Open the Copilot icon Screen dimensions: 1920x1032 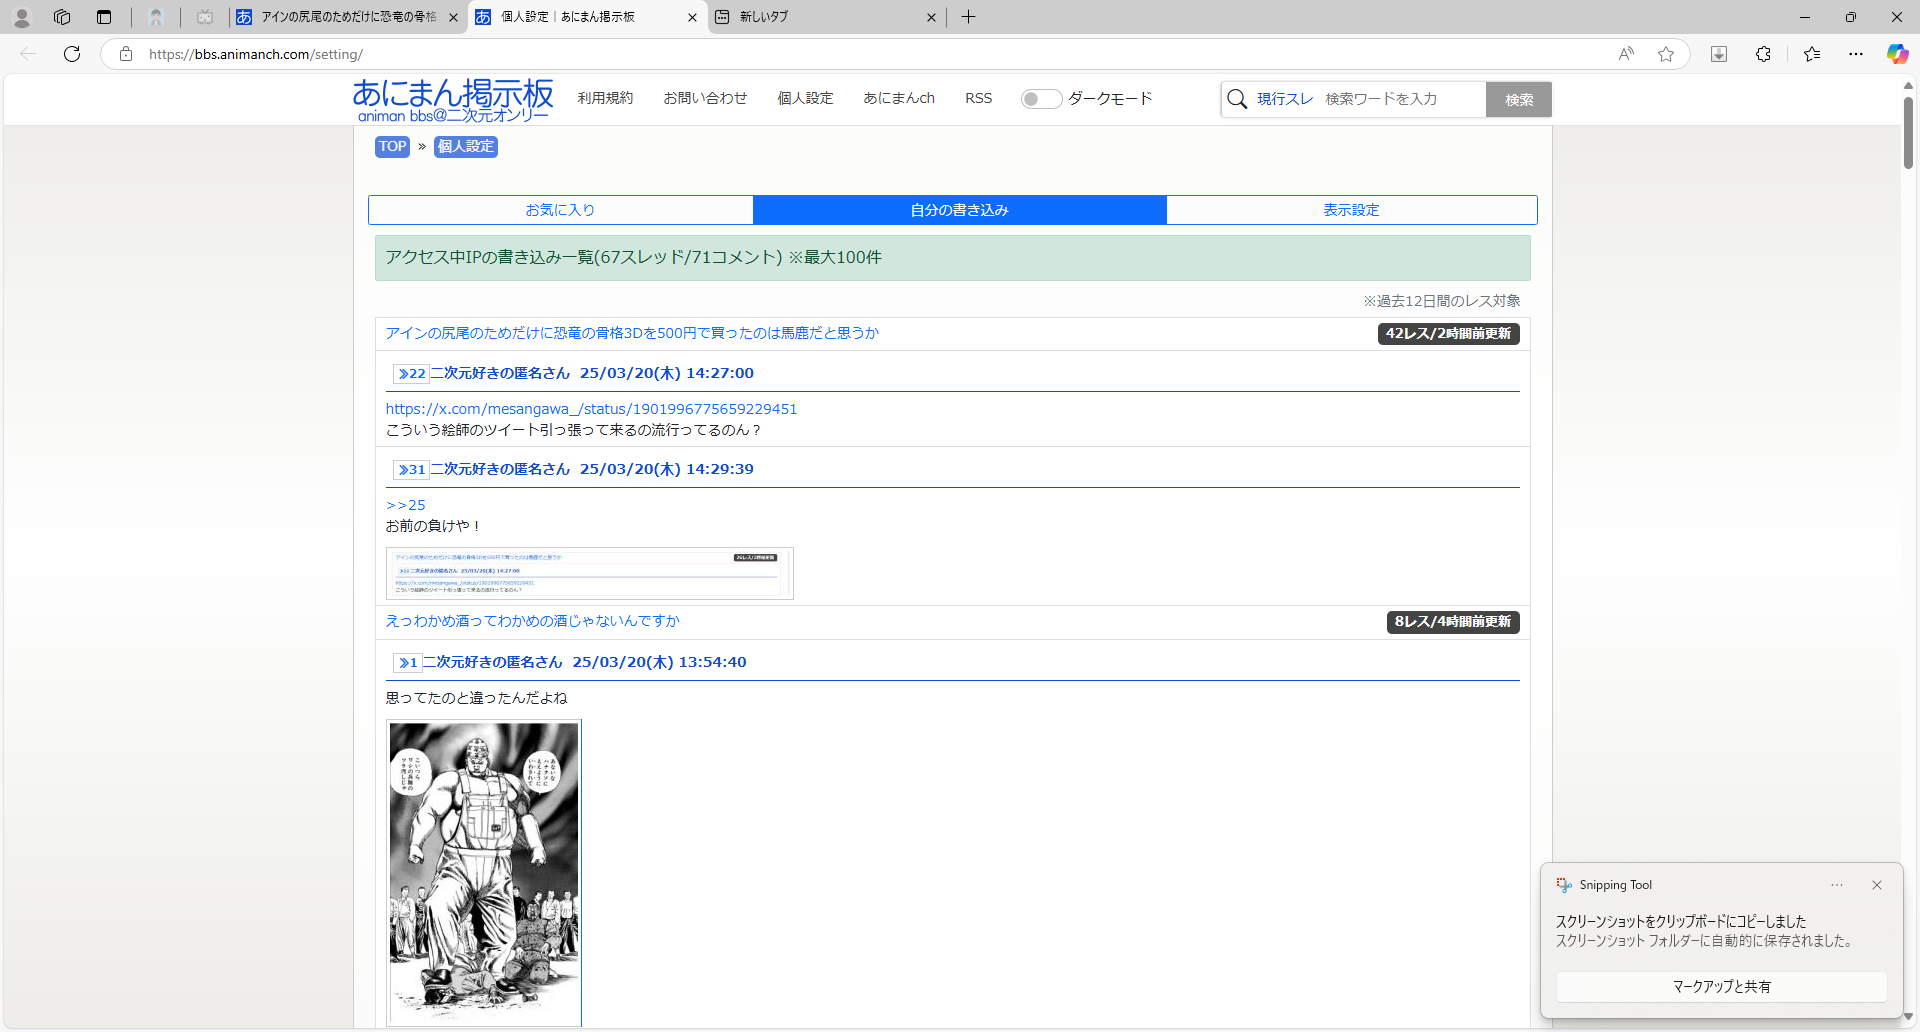[x=1897, y=54]
